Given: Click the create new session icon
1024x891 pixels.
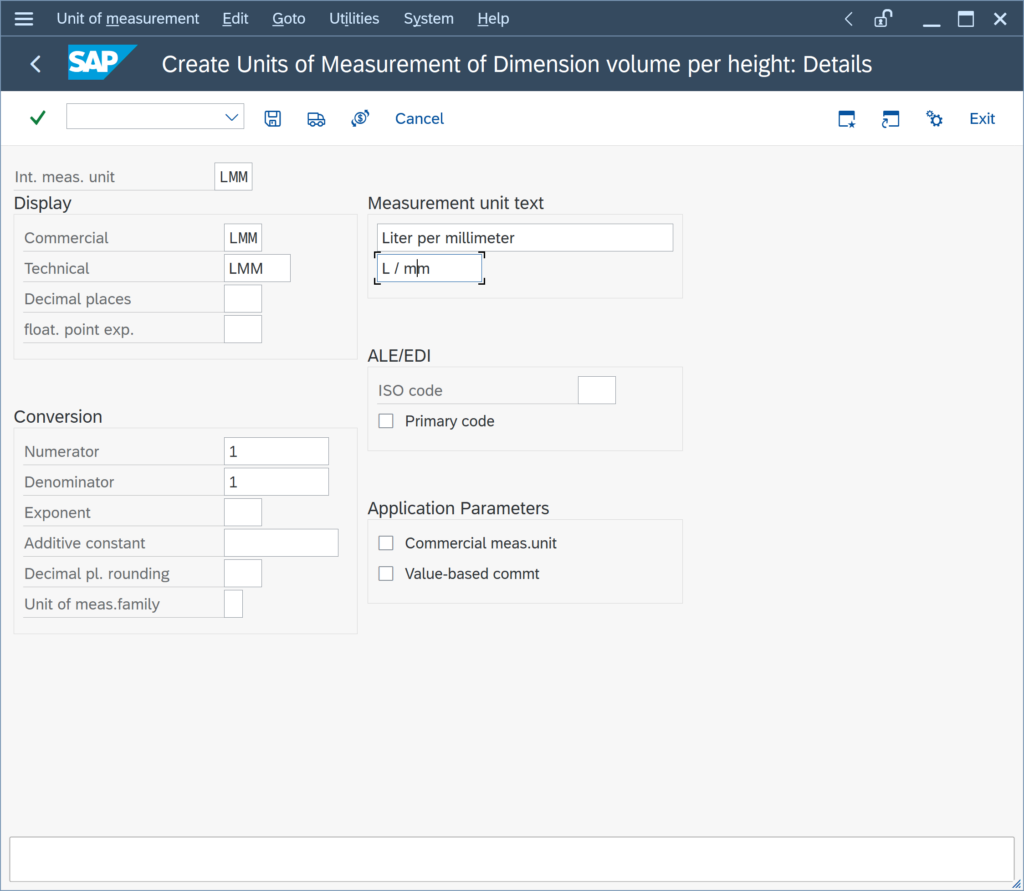Looking at the screenshot, I should (x=847, y=119).
